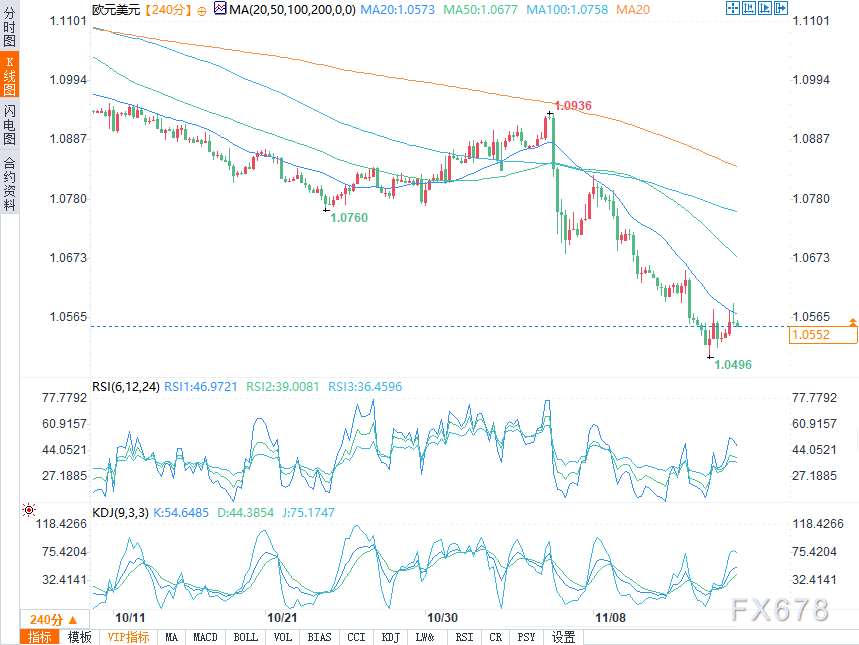Click the orange circle-plus icon beside 240分
This screenshot has height=645, width=859.
[x=202, y=11]
